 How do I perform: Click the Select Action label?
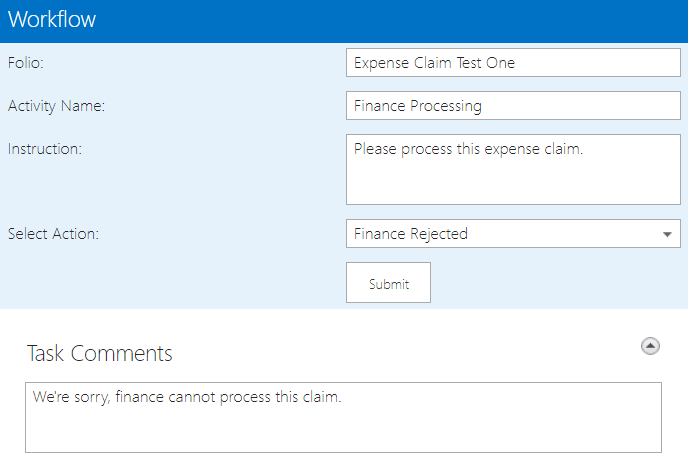[53, 234]
